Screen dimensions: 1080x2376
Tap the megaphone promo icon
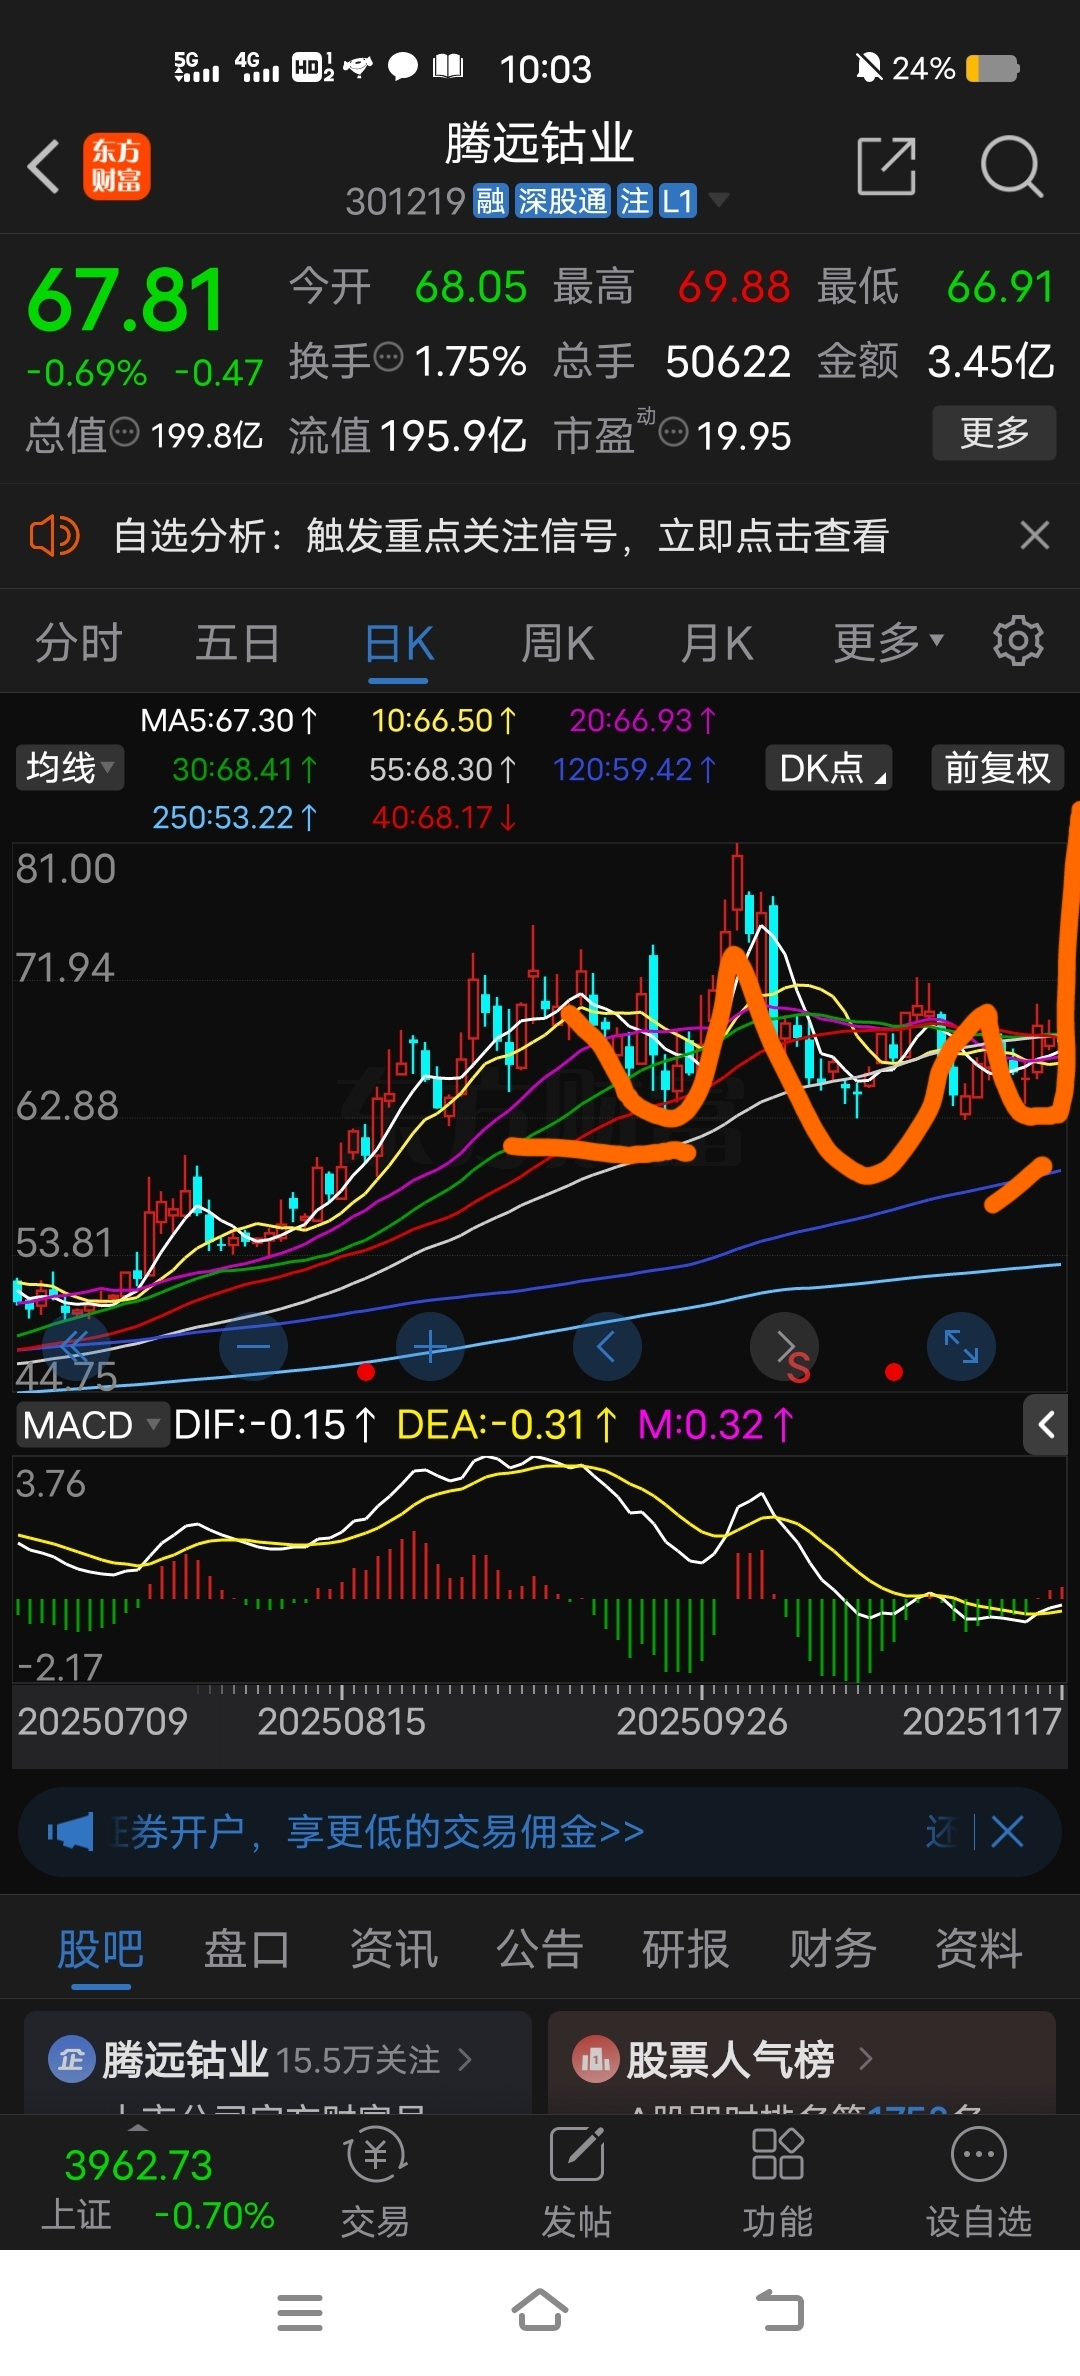point(70,1833)
